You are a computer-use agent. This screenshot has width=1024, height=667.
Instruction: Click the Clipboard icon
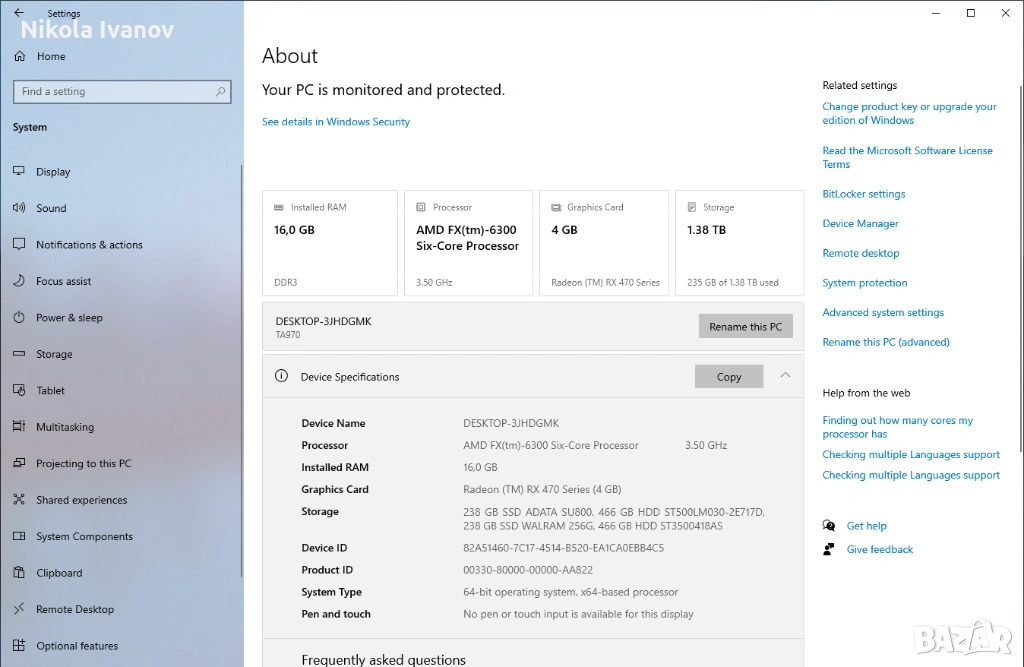[x=19, y=573]
